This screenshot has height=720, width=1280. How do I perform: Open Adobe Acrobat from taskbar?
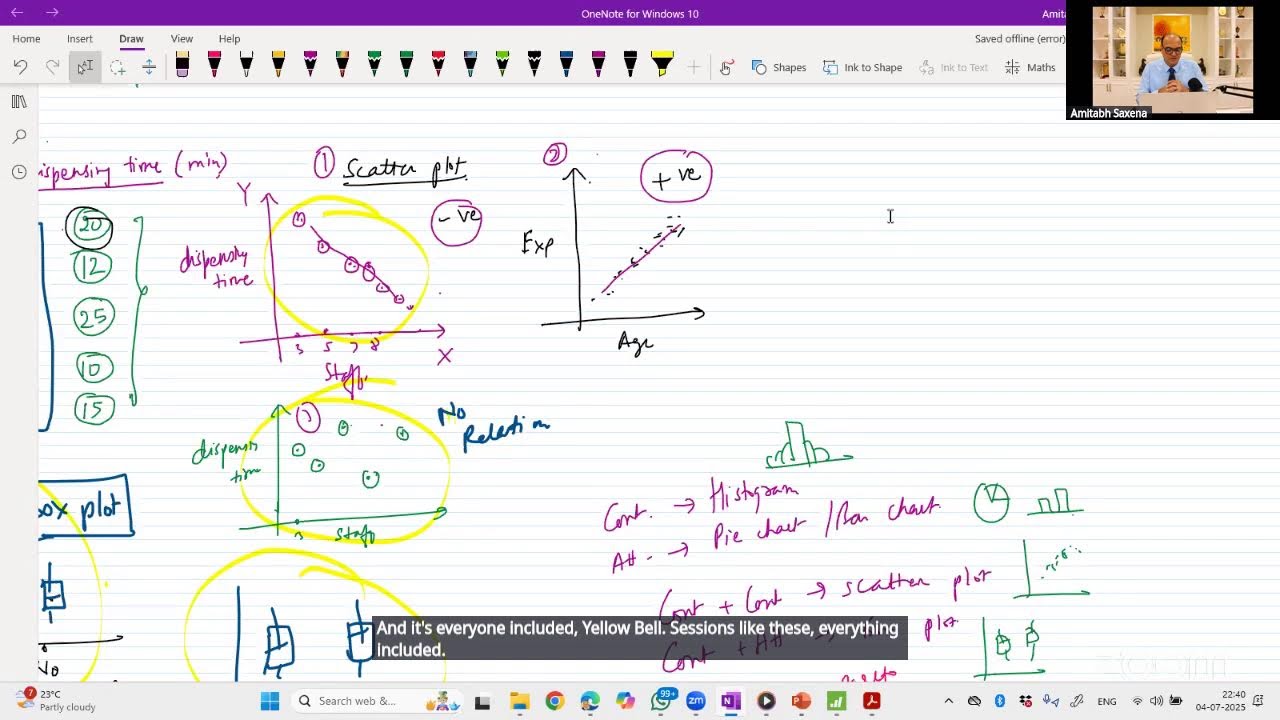[x=871, y=701]
